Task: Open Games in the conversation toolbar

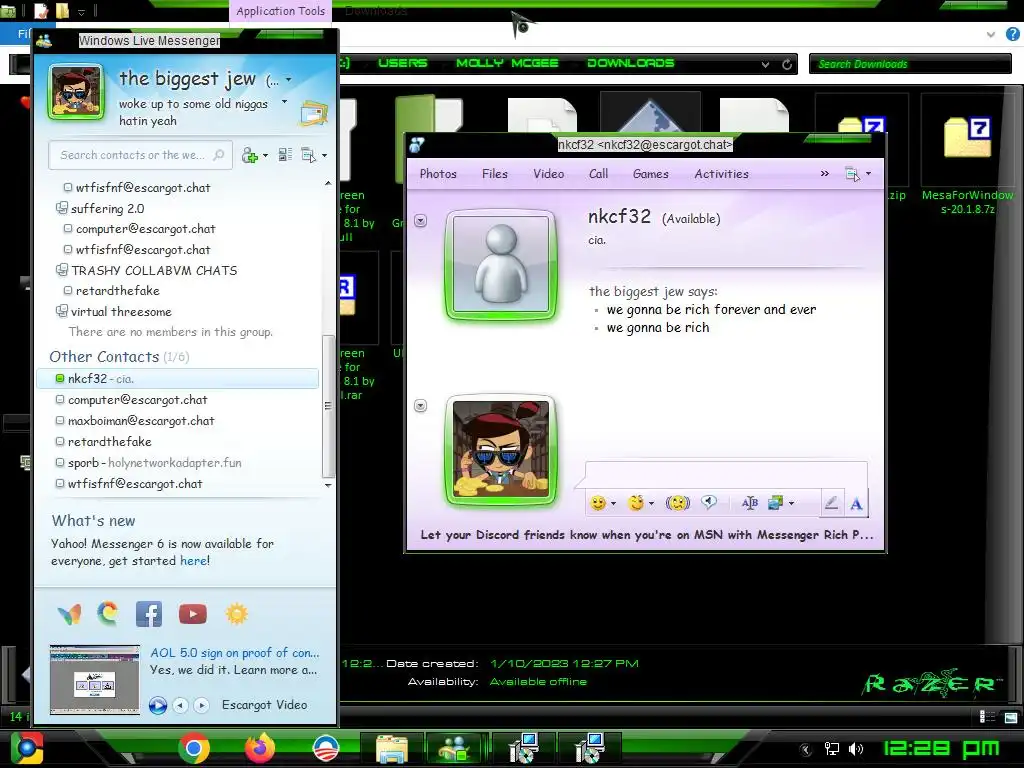Action: [650, 174]
